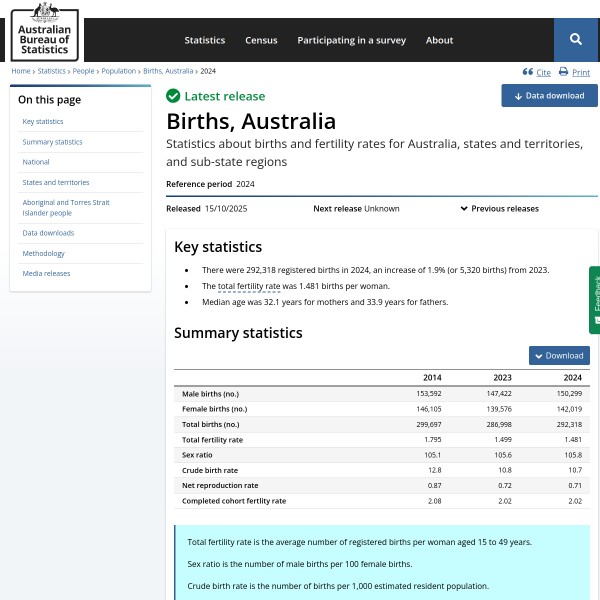Expand Previous releases
This screenshot has height=600, width=600.
499,209
